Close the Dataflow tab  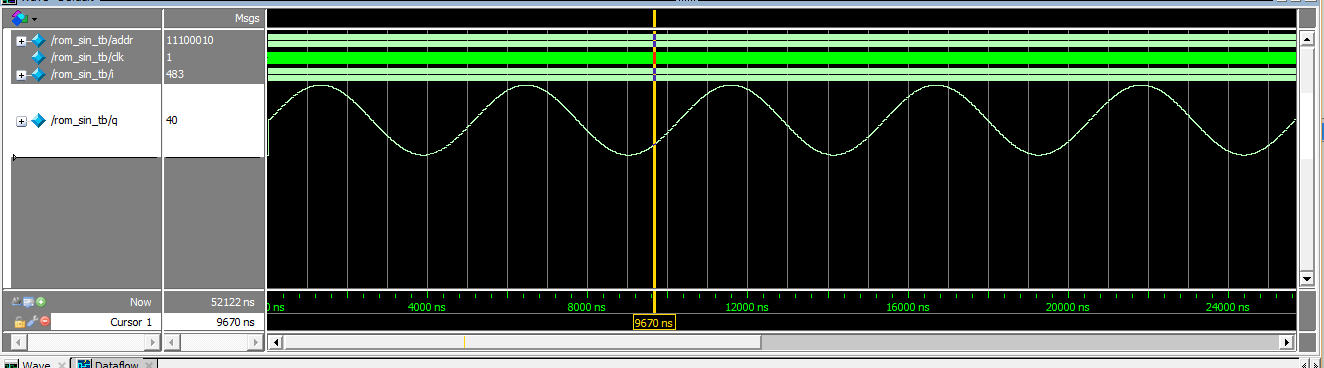tap(149, 364)
